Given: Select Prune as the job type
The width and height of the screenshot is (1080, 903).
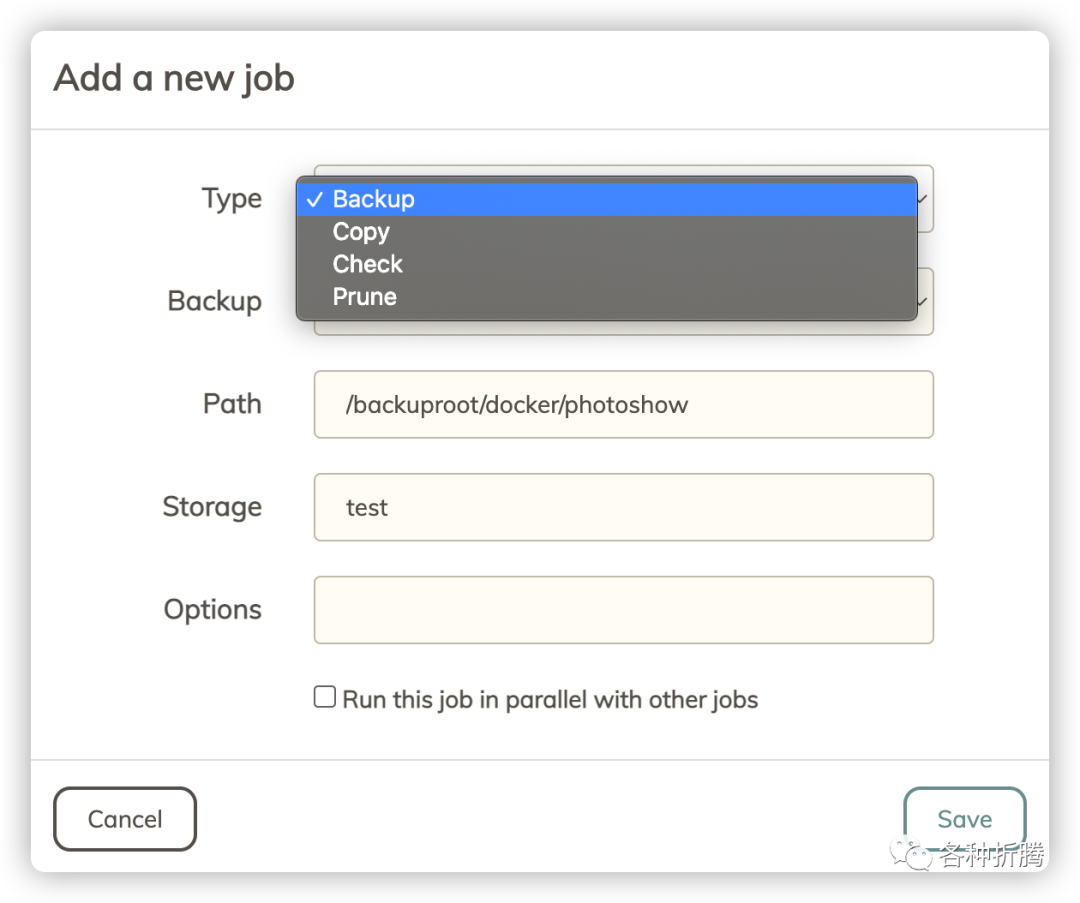Looking at the screenshot, I should coord(364,297).
